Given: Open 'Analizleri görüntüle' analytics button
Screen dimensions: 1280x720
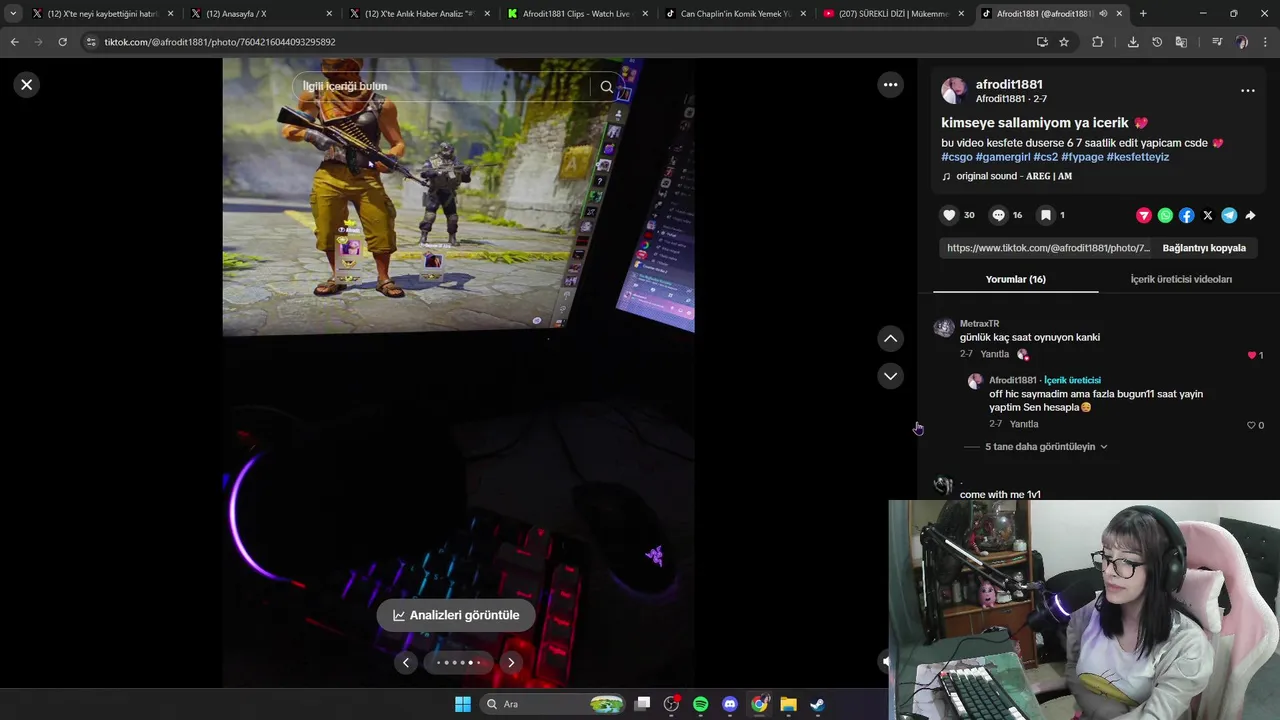Looking at the screenshot, I should pyautogui.click(x=455, y=615).
